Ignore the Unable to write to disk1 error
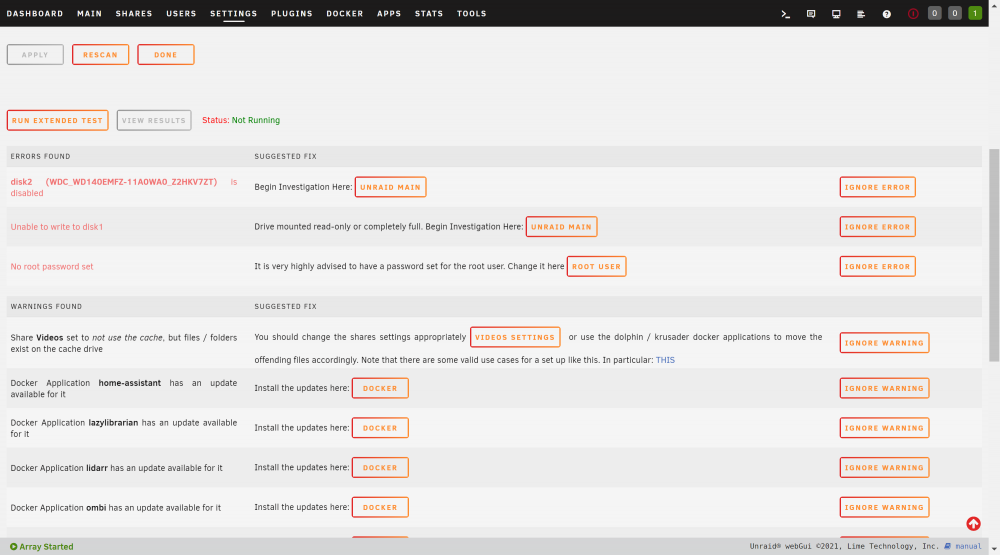1000x555 pixels. (x=878, y=226)
